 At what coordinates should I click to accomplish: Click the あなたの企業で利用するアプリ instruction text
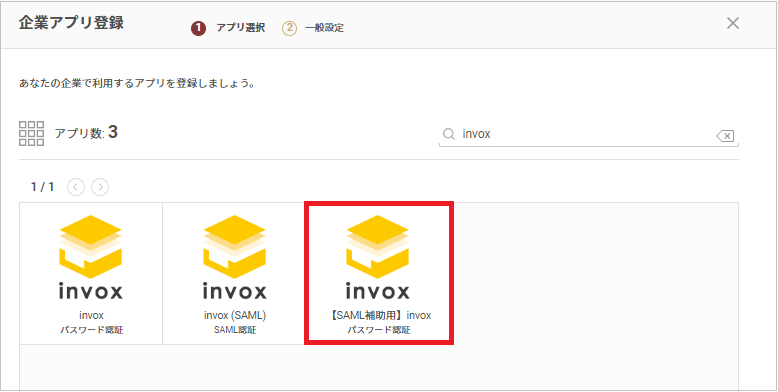[137, 83]
